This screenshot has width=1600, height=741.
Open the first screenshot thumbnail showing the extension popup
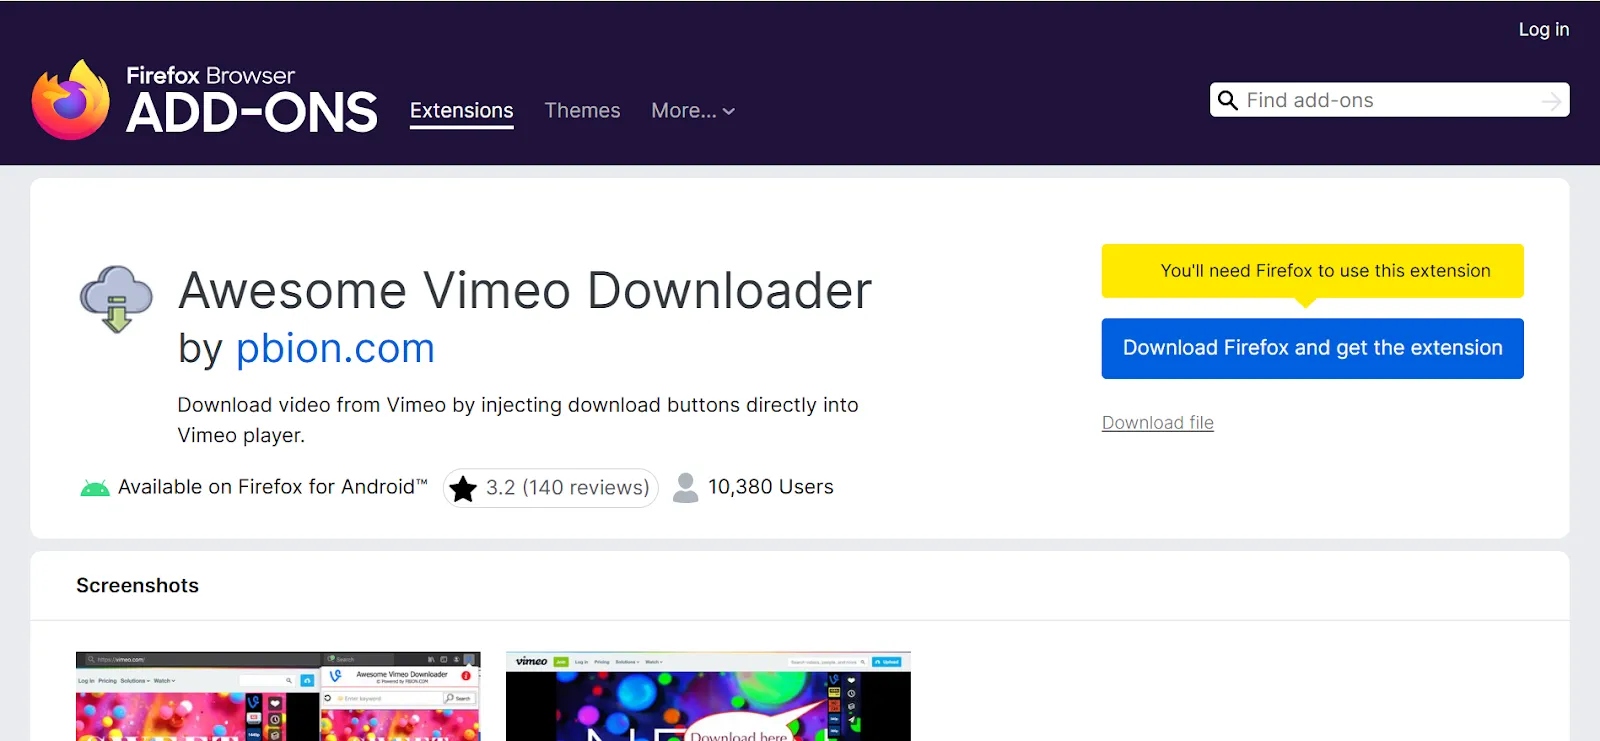tap(278, 696)
